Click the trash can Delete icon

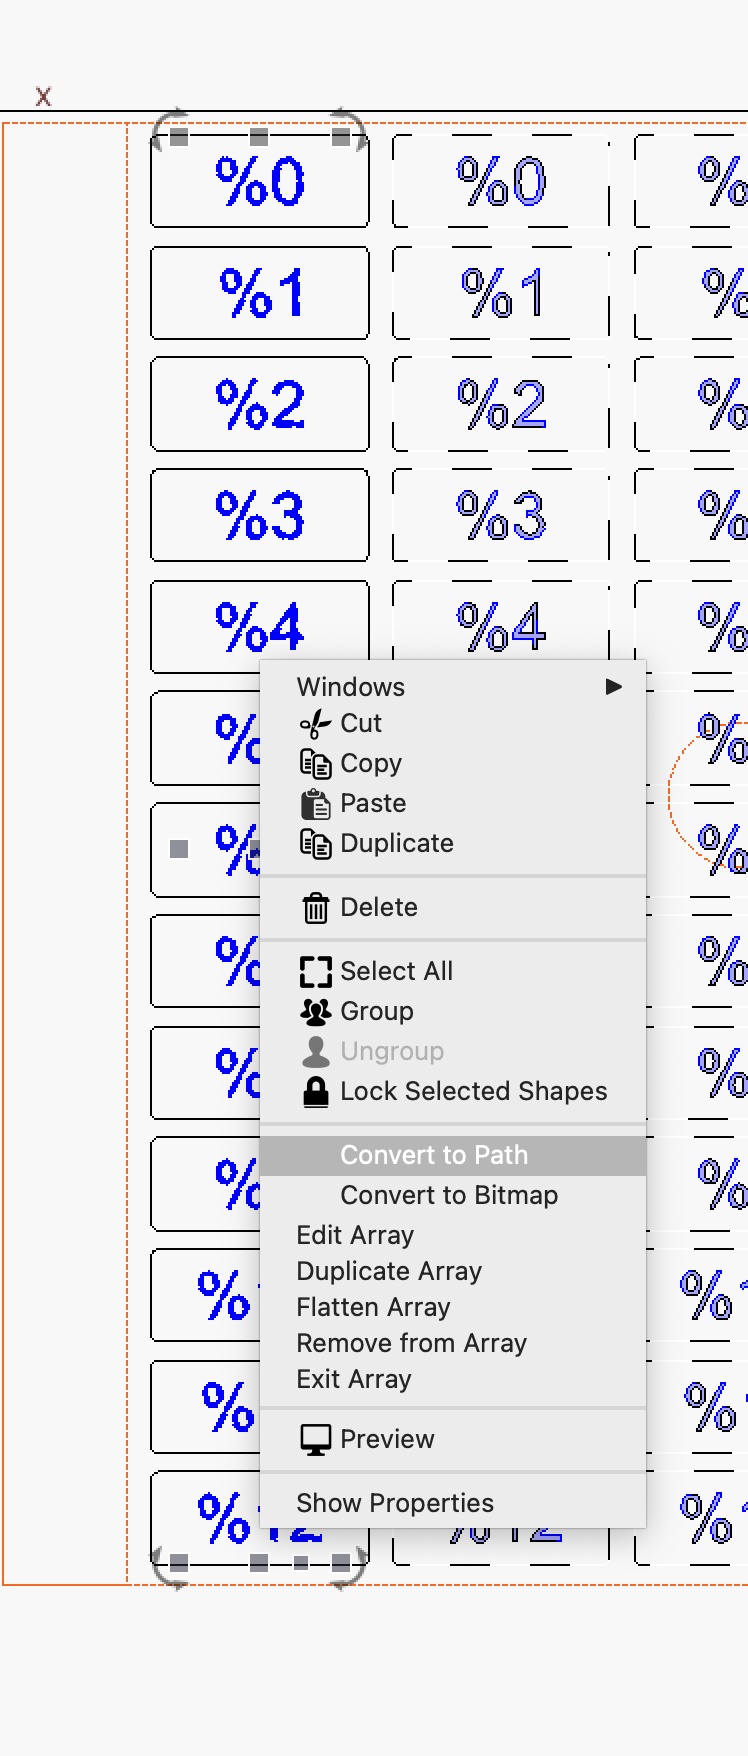315,908
